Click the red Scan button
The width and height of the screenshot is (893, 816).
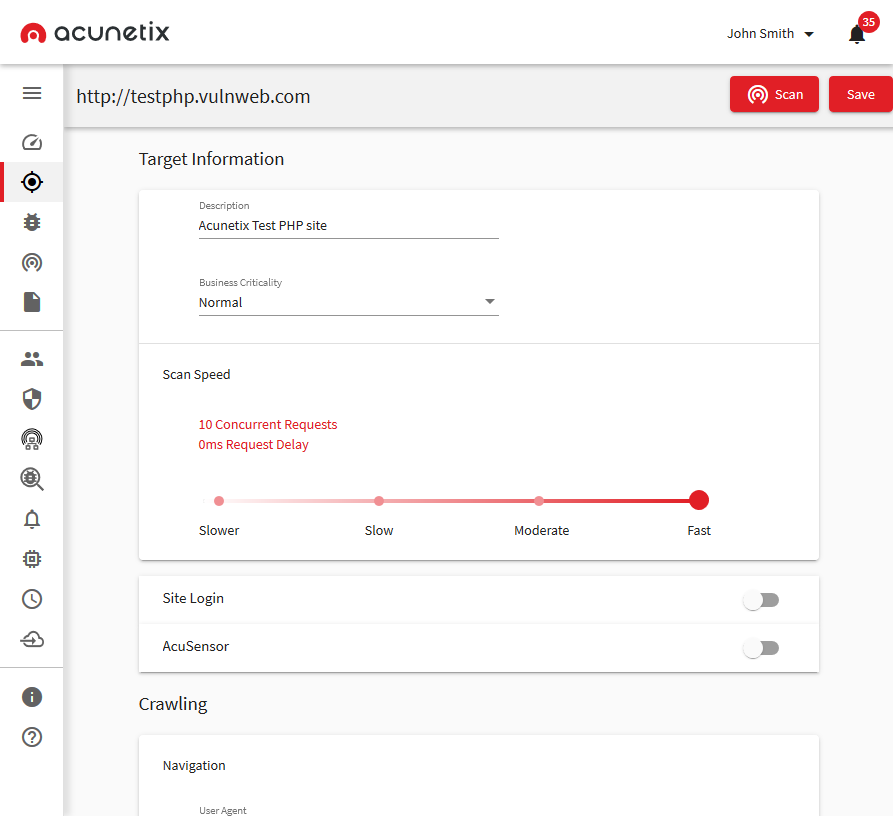pyautogui.click(x=774, y=94)
